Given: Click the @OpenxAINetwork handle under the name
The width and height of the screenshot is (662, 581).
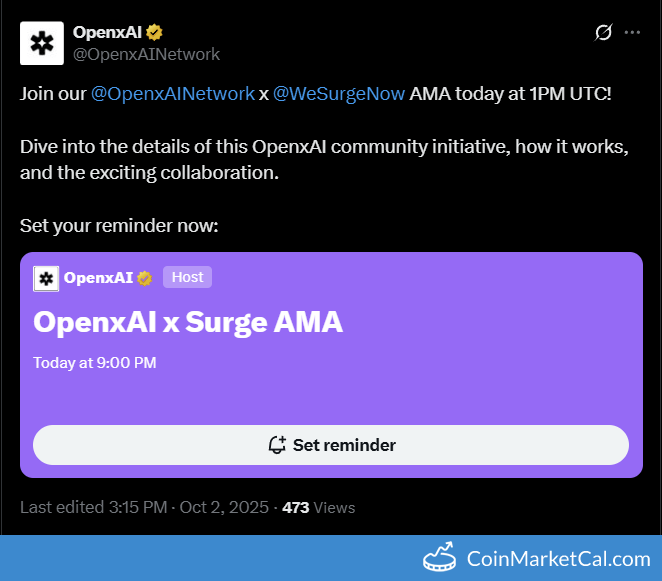Looking at the screenshot, I should click(x=146, y=54).
